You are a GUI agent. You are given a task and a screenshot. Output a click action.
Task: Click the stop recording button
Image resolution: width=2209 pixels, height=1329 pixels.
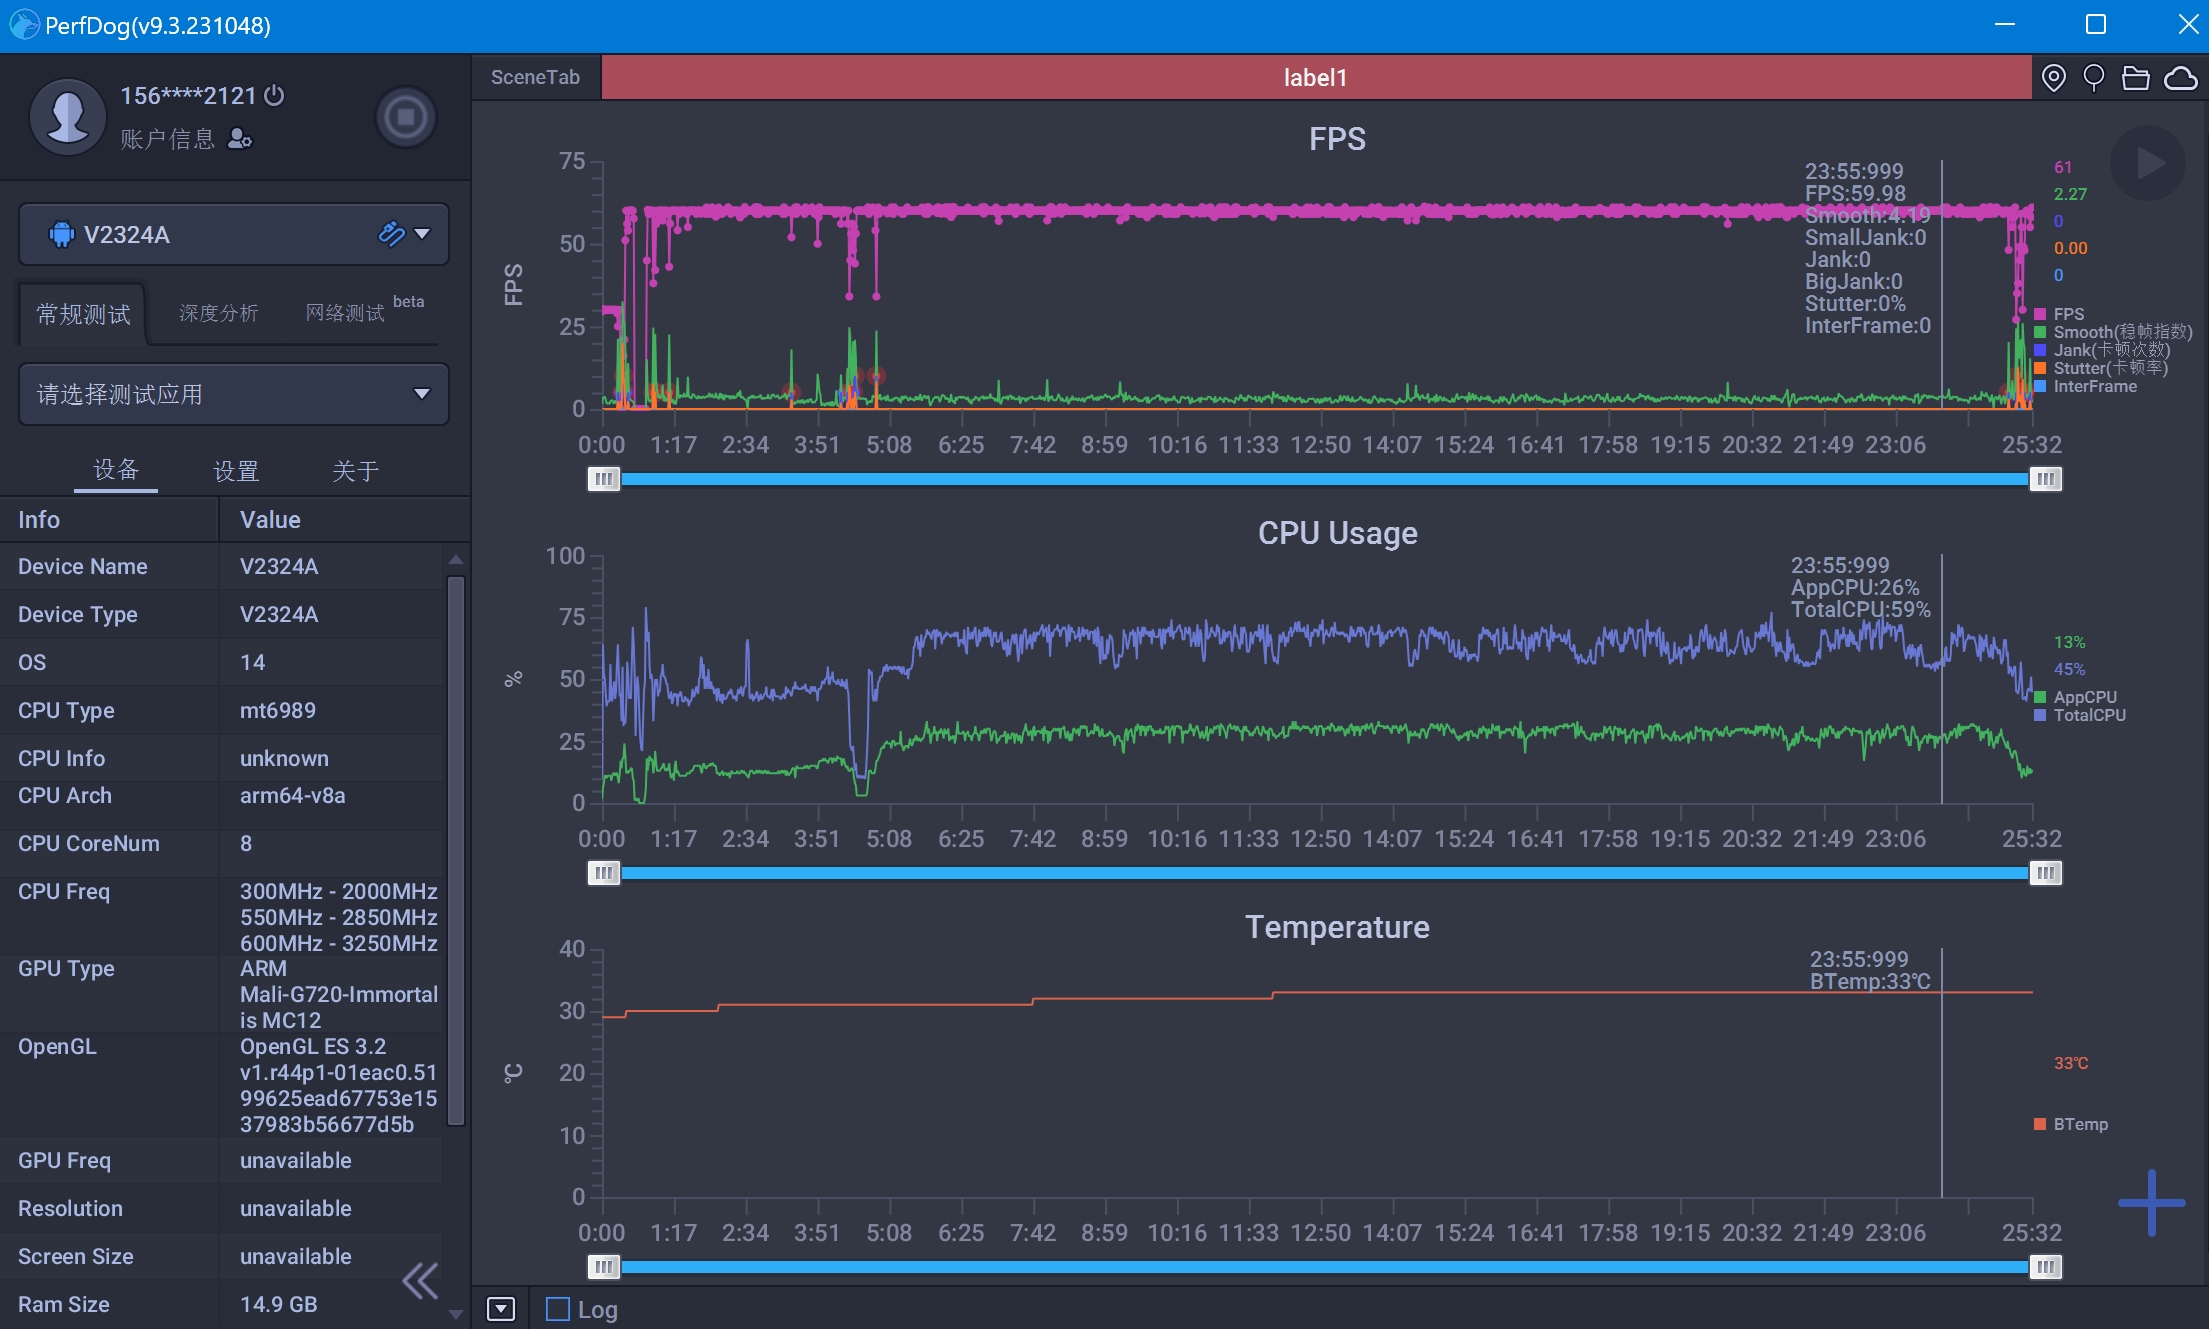point(405,118)
